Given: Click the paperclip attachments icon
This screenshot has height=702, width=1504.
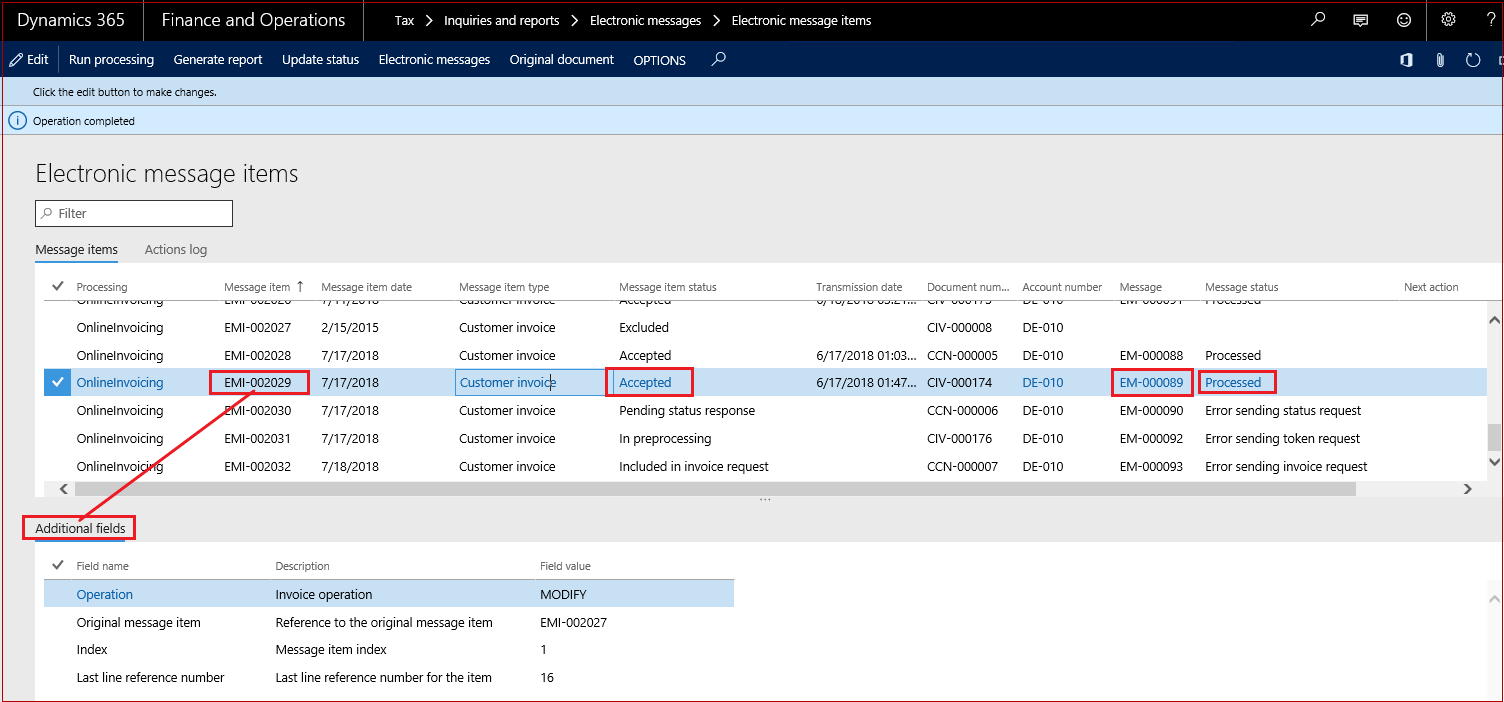Looking at the screenshot, I should click(1440, 60).
